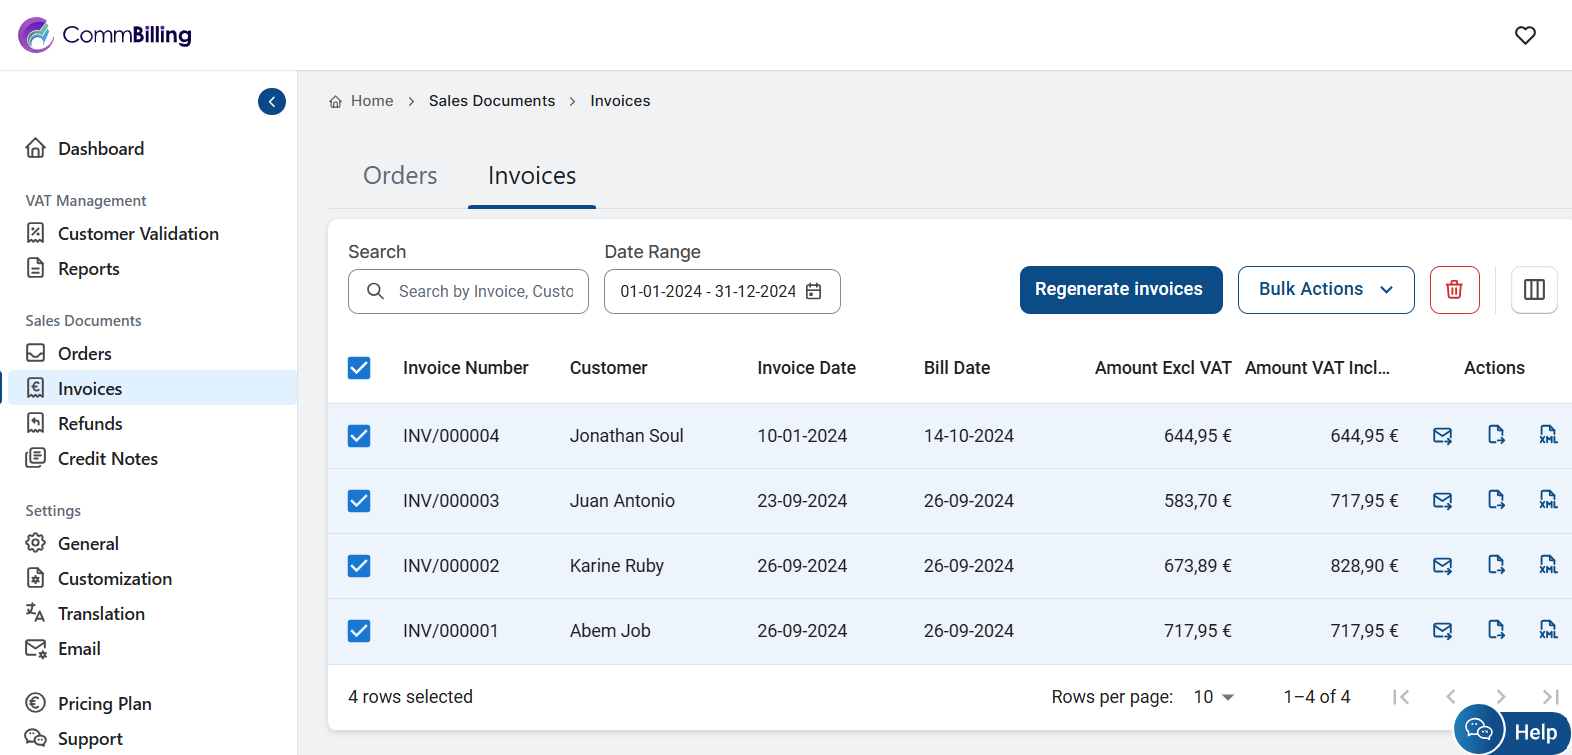Download XML for invoice INV/000003
This screenshot has height=755, width=1572.
[x=1548, y=500]
